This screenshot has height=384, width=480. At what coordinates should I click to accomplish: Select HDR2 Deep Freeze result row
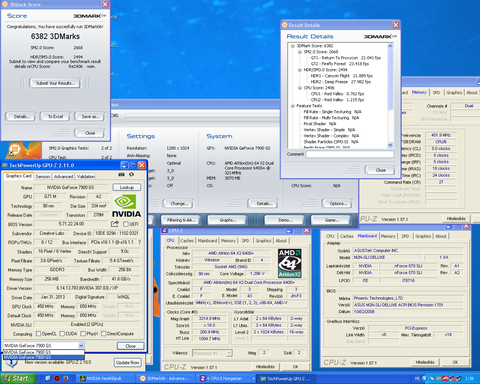341,82
